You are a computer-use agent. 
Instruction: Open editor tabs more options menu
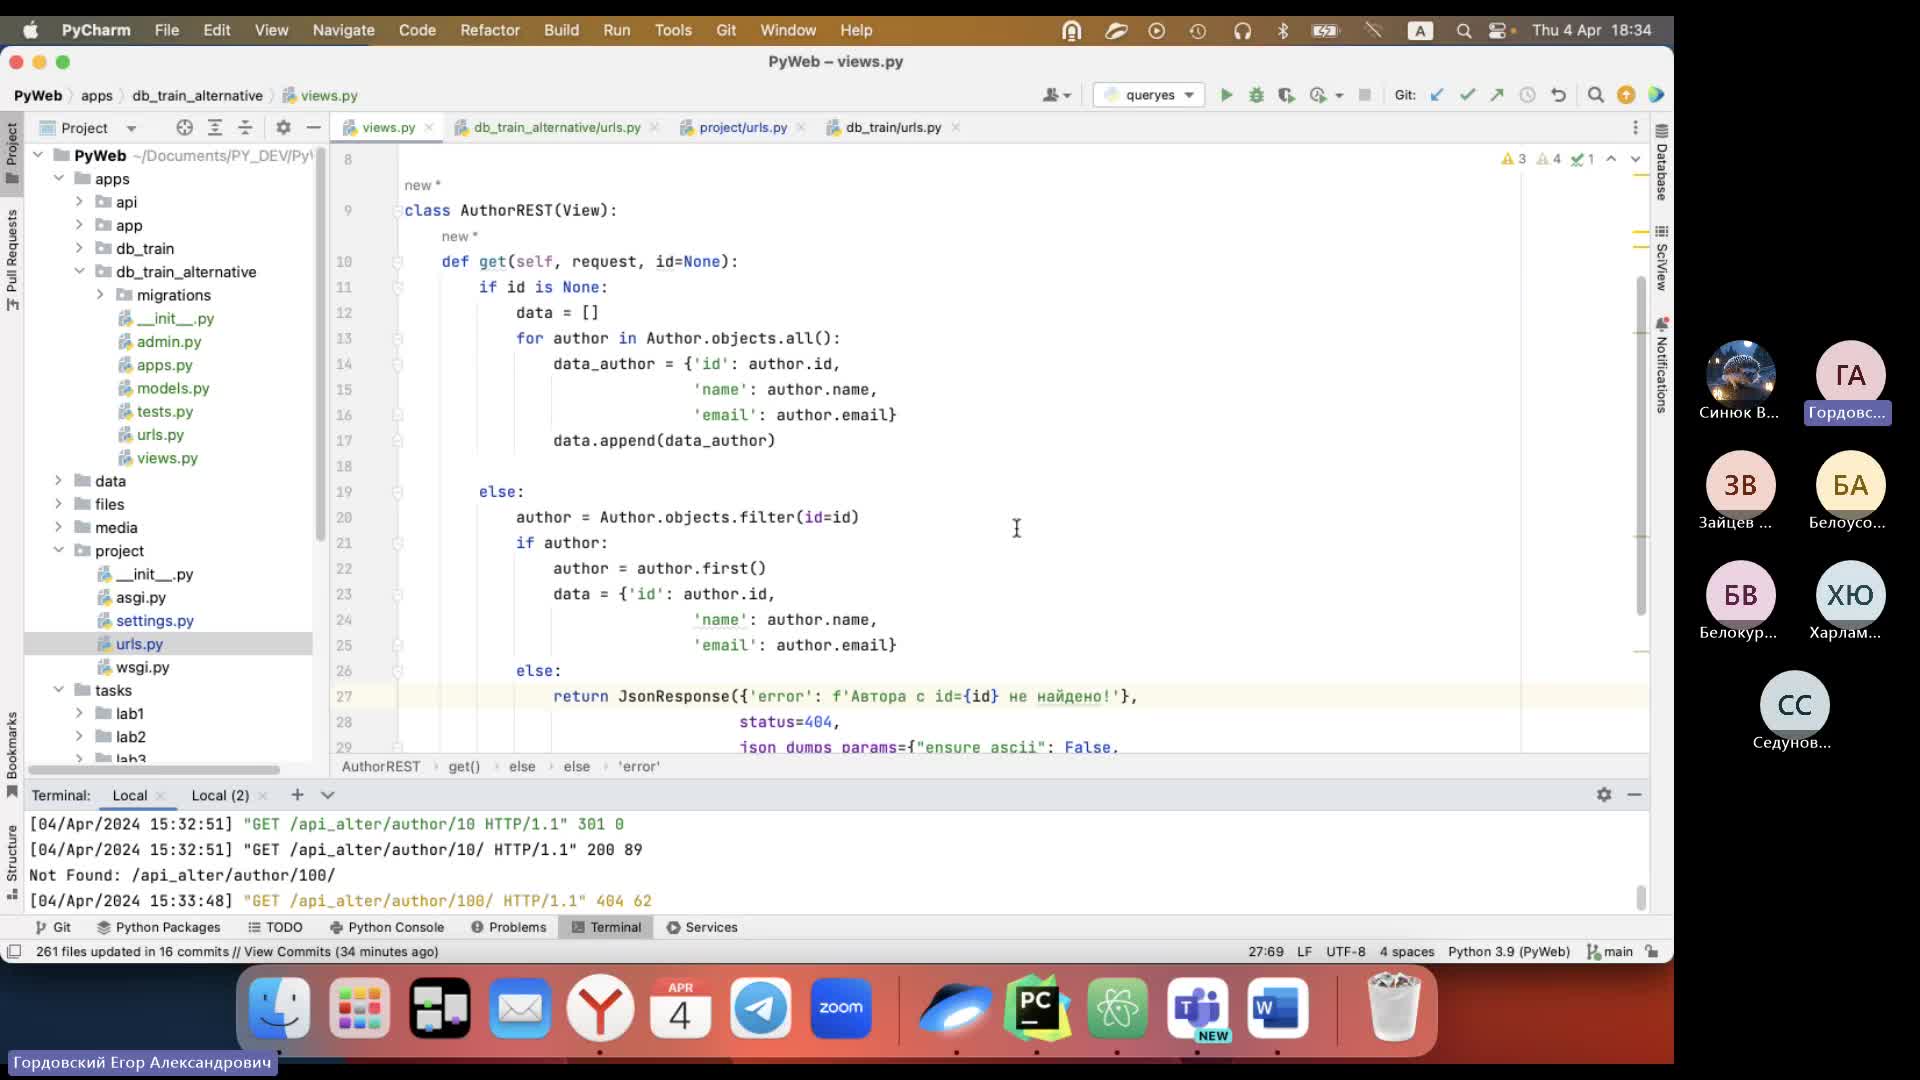pos(1636,127)
